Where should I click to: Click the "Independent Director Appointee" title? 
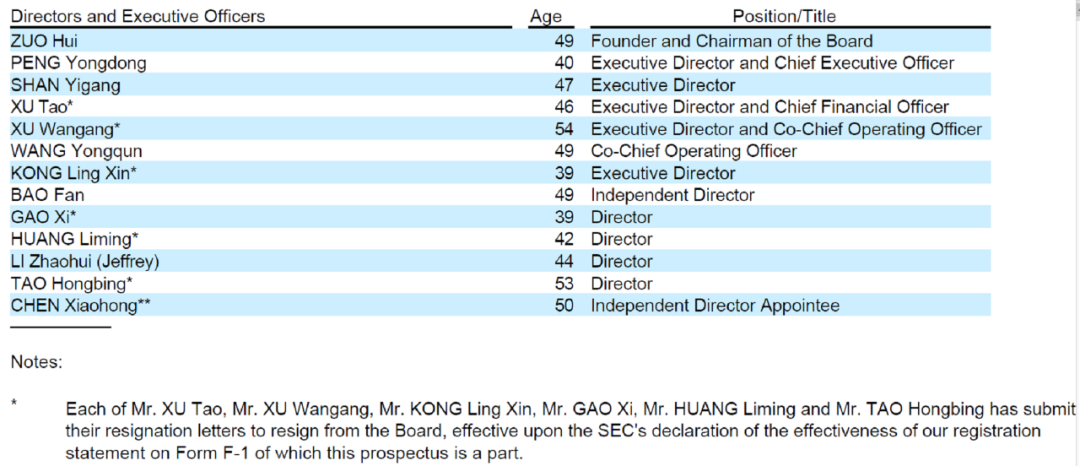[715, 305]
